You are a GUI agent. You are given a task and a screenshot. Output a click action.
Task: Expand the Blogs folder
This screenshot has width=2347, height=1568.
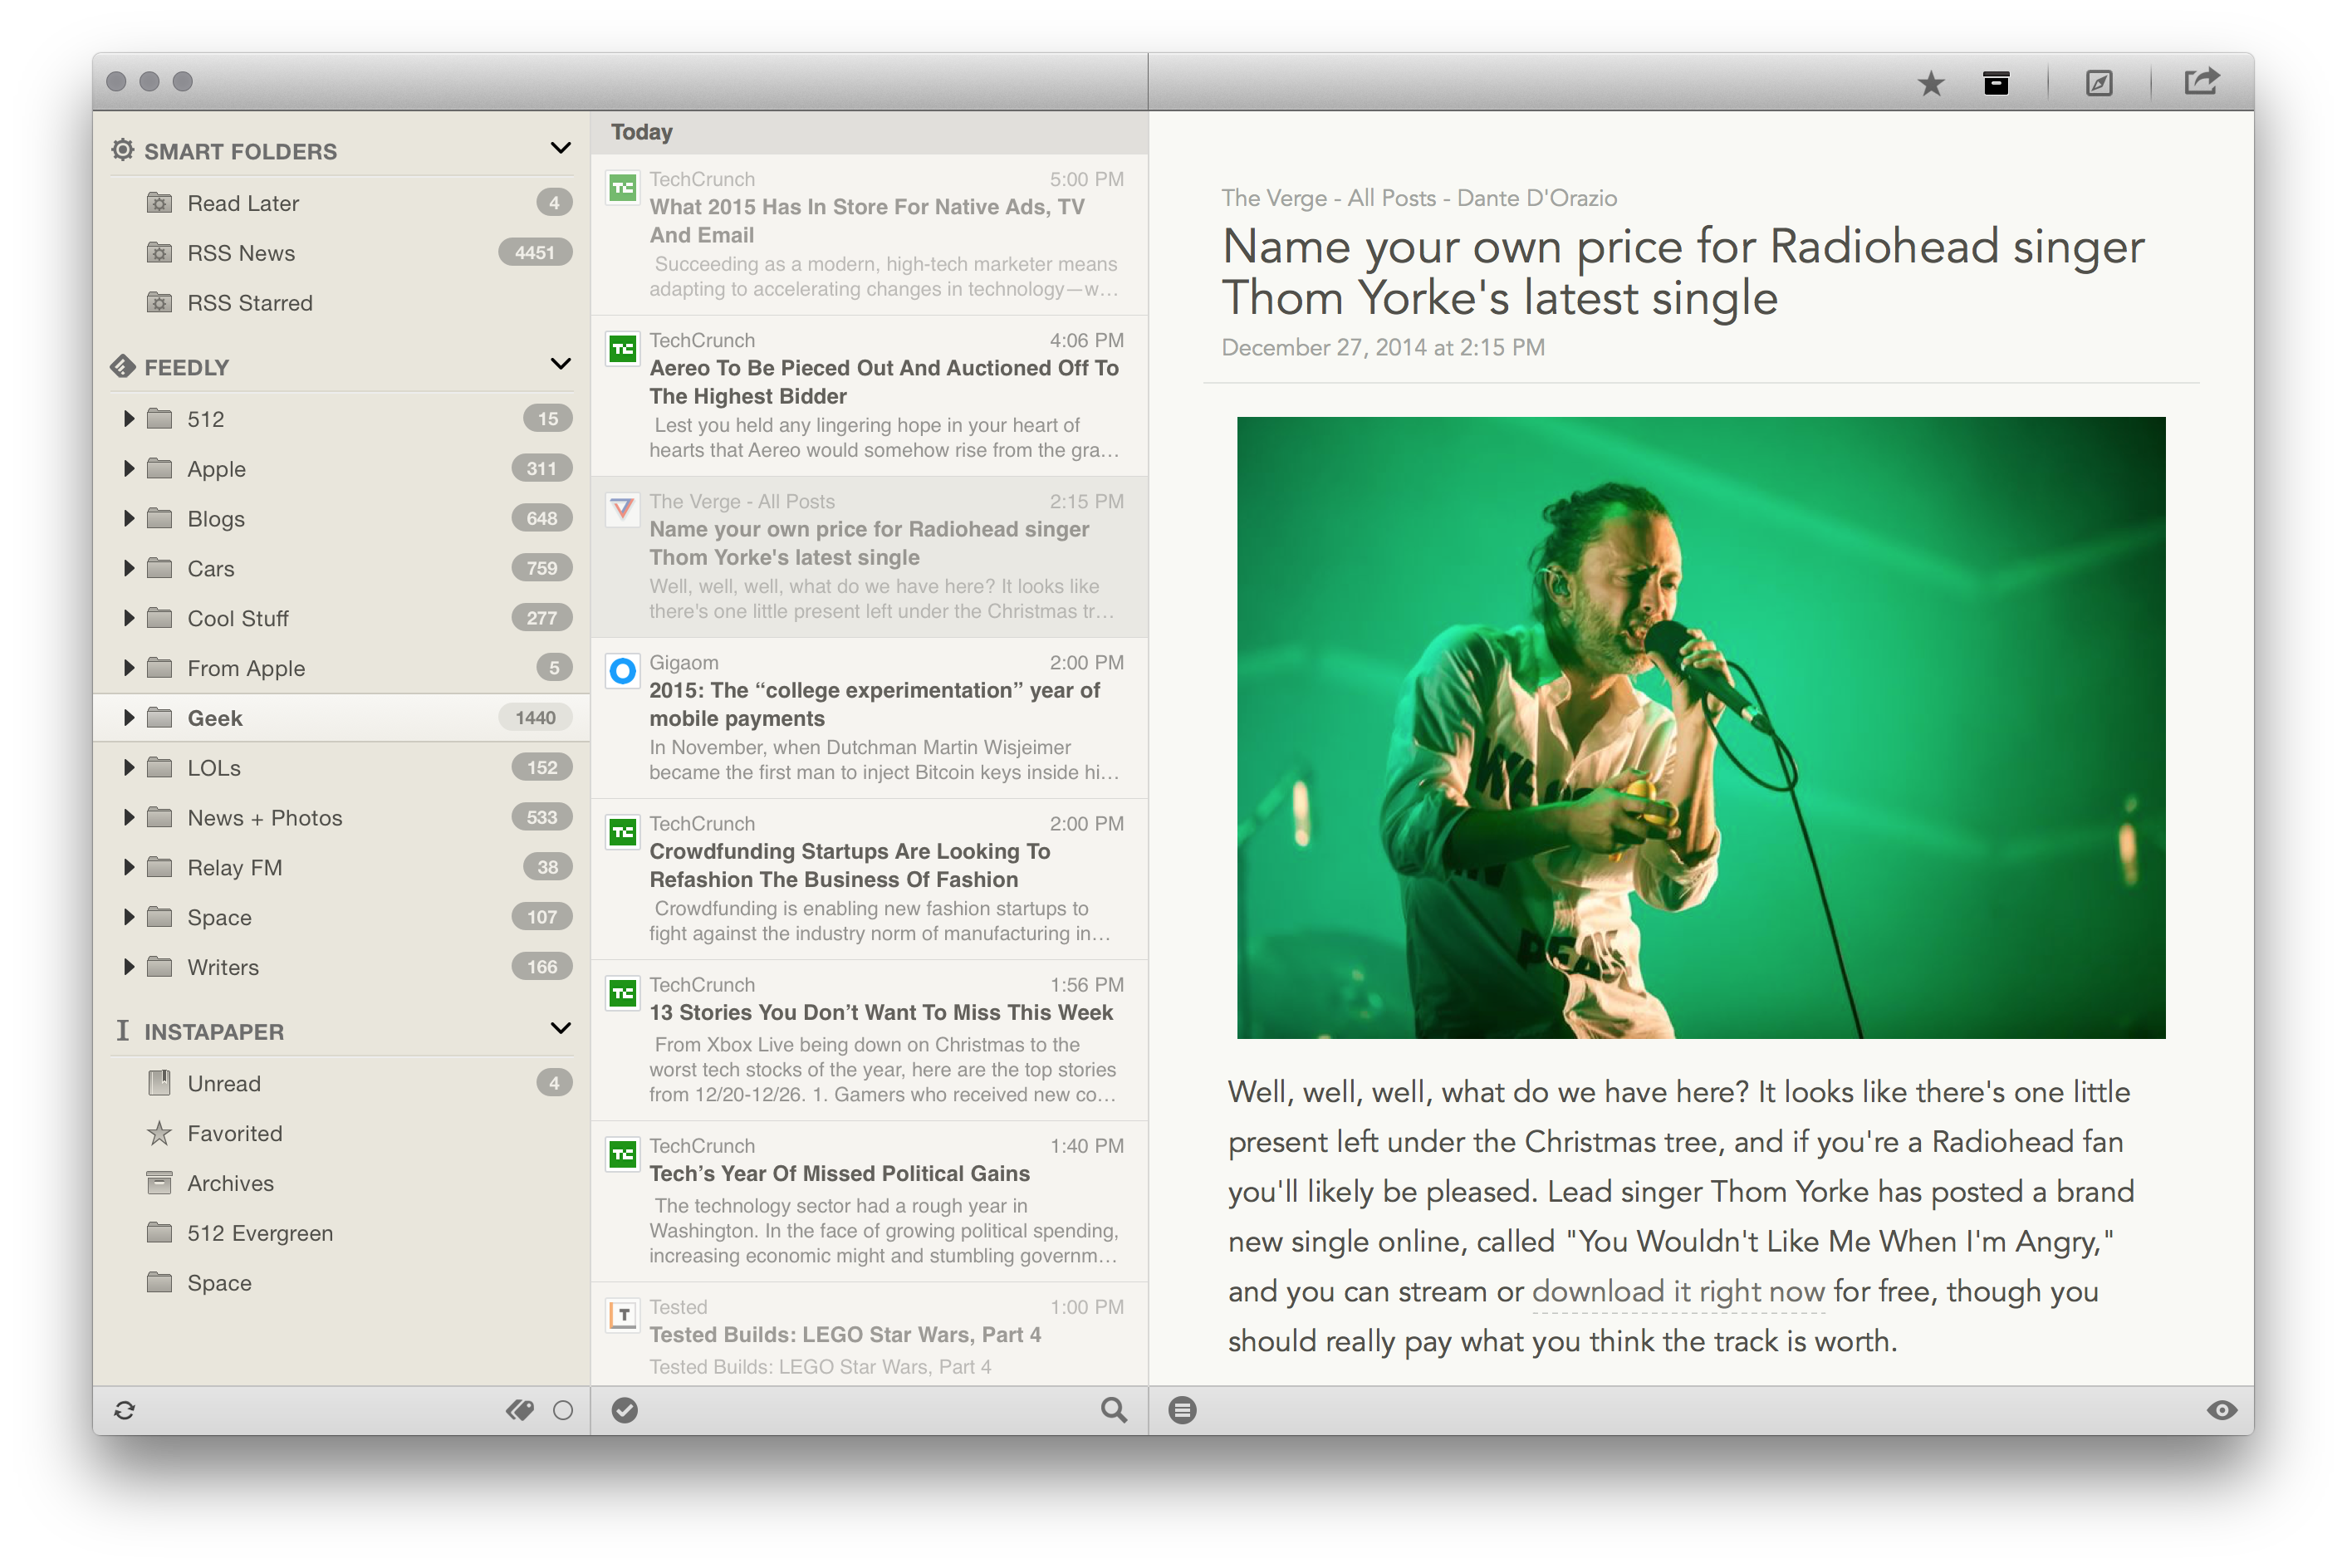tap(128, 518)
